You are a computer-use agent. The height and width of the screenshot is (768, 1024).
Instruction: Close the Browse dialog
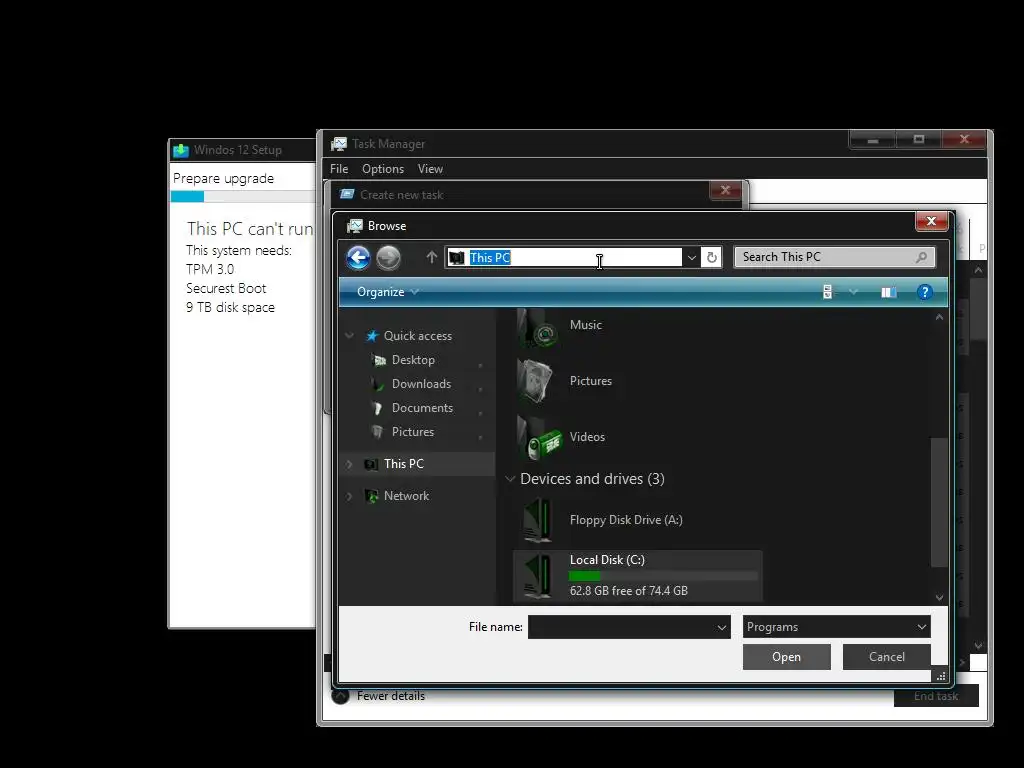931,221
